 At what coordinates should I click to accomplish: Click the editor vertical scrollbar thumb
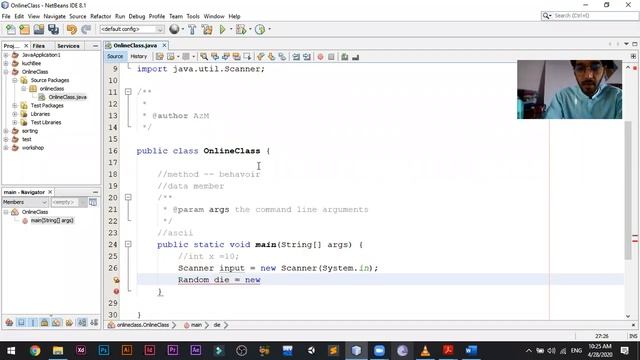coord(628,190)
